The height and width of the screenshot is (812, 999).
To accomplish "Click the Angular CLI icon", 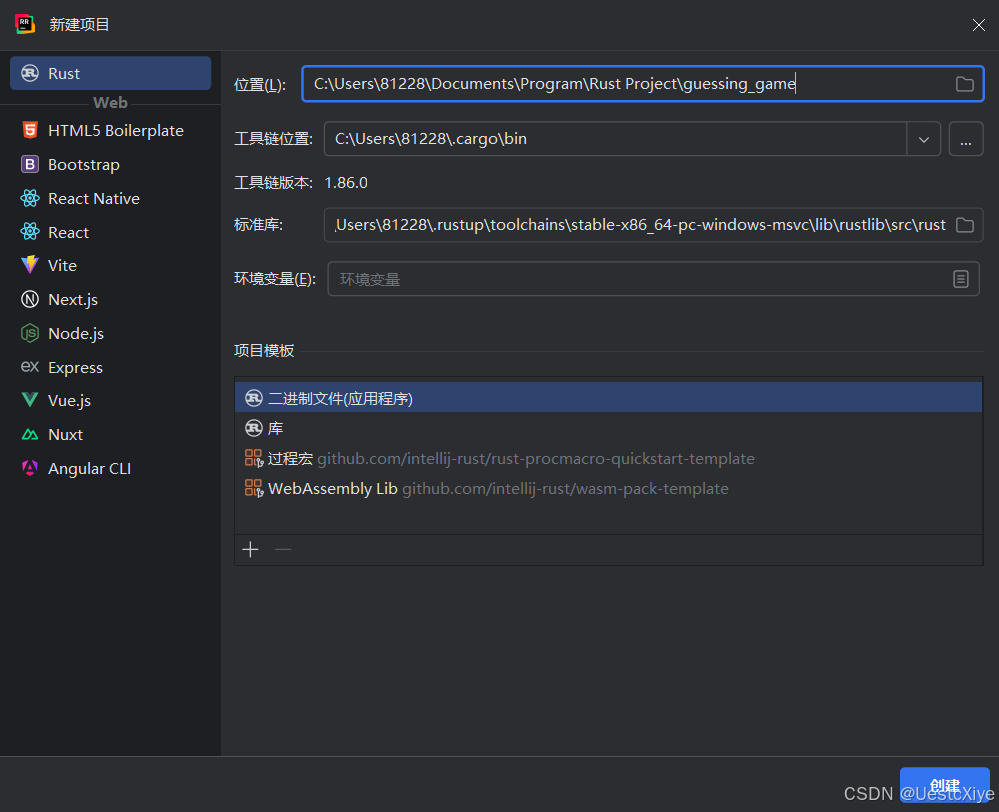I will click(x=30, y=468).
